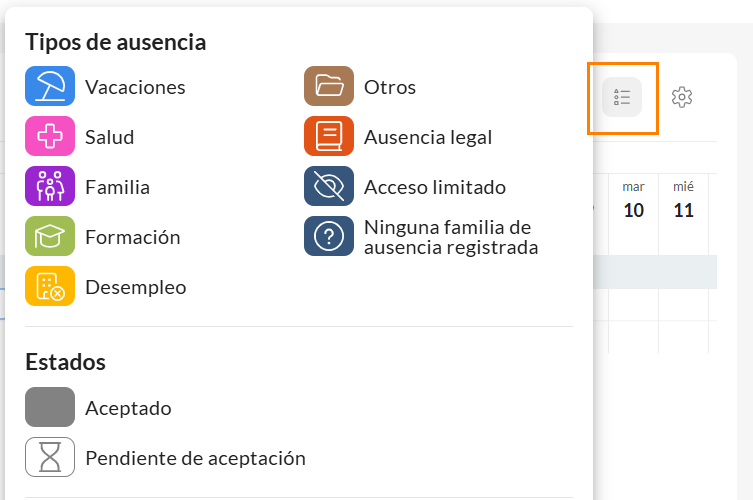Select Wednesday 11 column header
Viewport: 753px width, 500px height.
tap(684, 201)
